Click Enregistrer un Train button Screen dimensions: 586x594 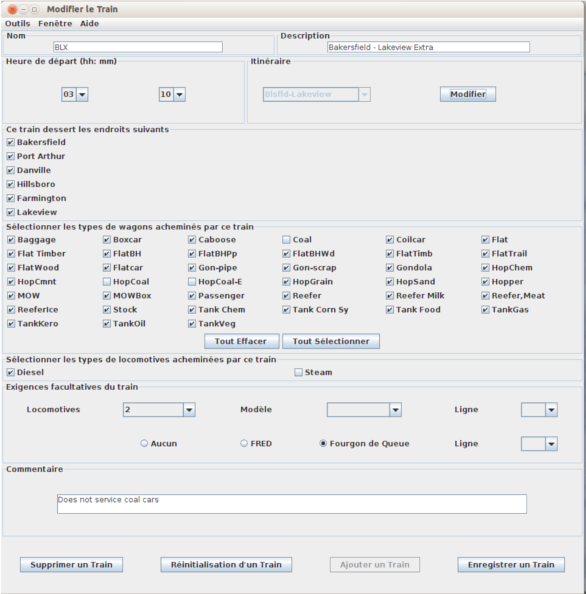[x=511, y=565]
